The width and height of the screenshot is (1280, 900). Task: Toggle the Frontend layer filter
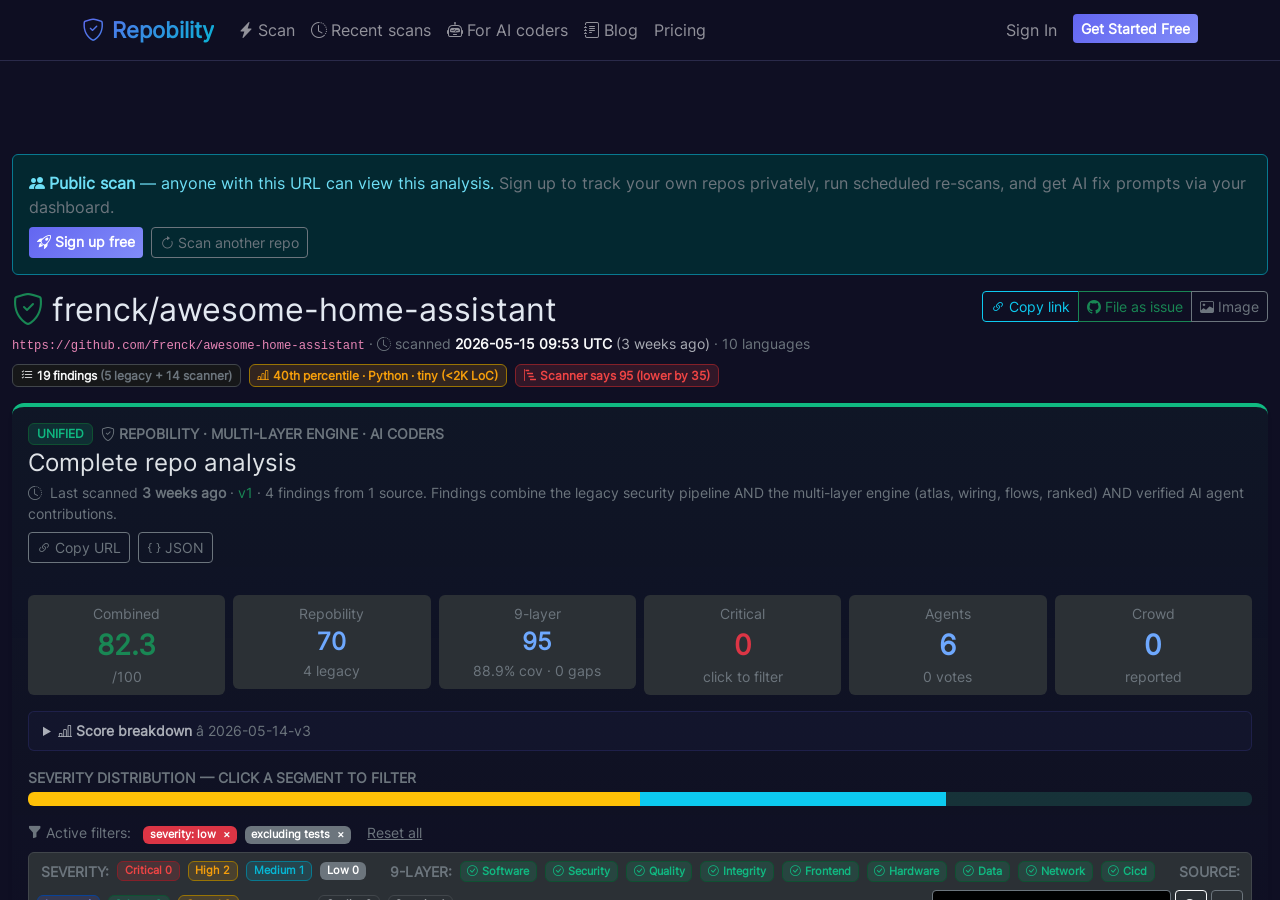(x=821, y=871)
